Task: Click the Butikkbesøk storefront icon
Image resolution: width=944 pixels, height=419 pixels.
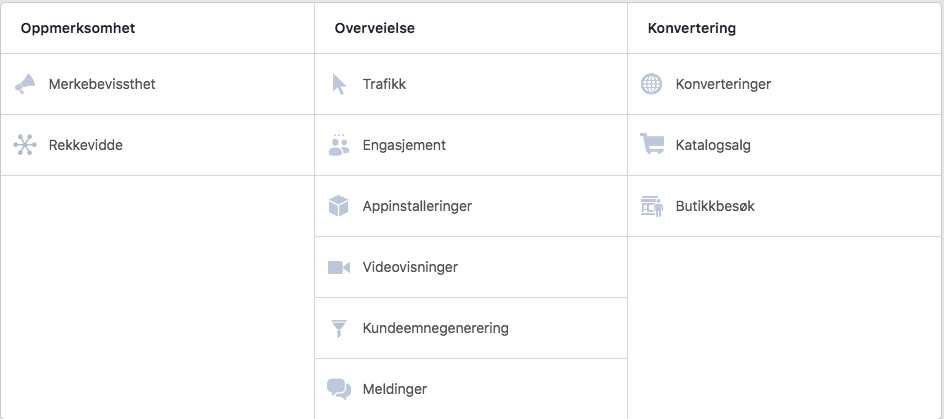Action: (652, 206)
